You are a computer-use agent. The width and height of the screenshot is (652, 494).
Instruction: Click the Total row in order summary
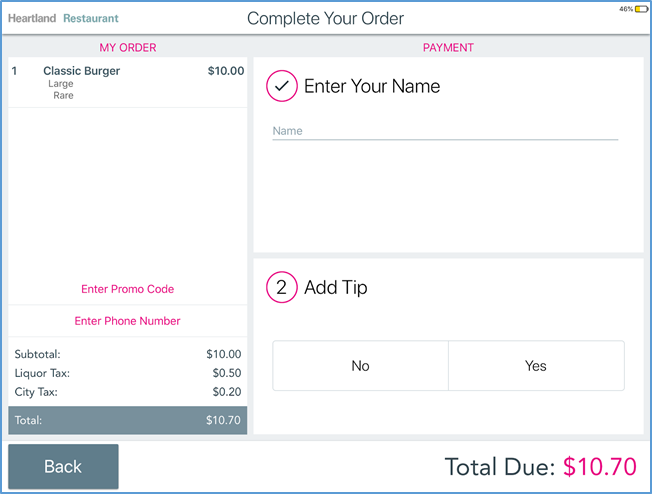127,420
